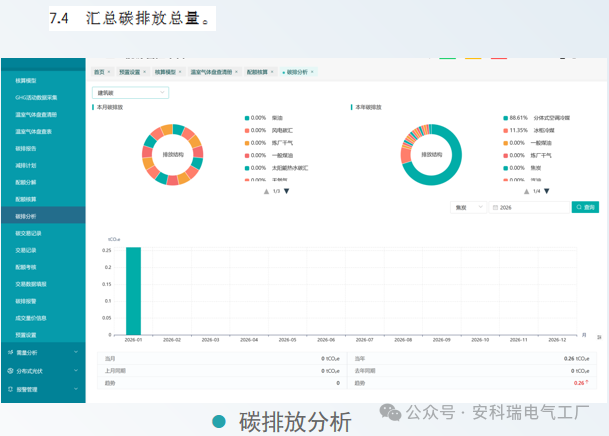The height and width of the screenshot is (436, 609).
Task: Click the 查询 search button
Action: point(585,207)
